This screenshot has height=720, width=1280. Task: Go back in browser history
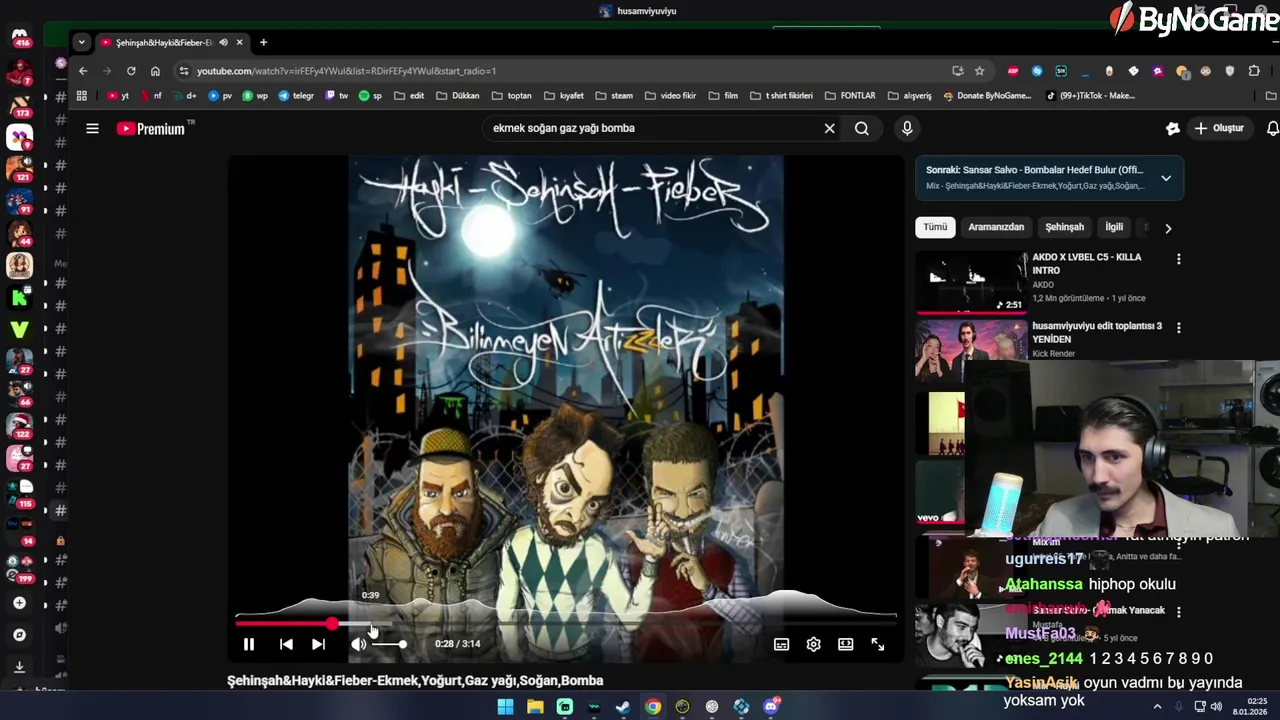point(83,71)
